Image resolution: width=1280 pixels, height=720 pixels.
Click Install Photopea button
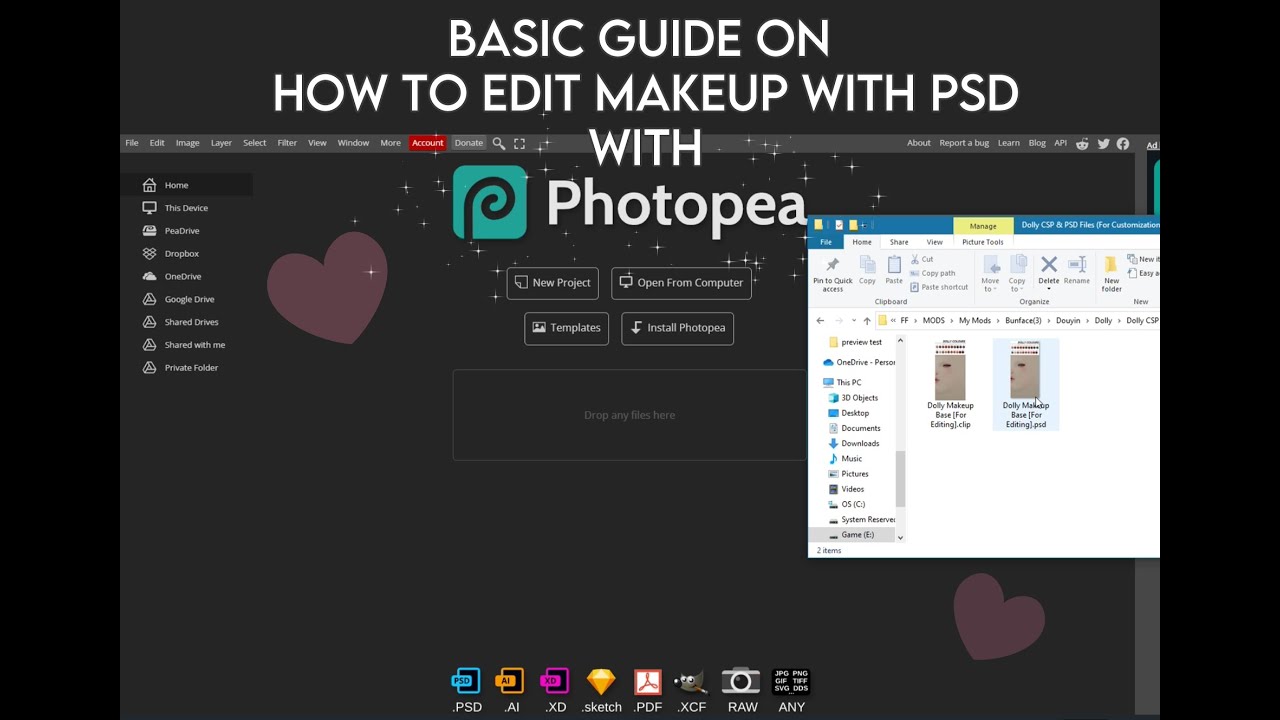tap(677, 328)
